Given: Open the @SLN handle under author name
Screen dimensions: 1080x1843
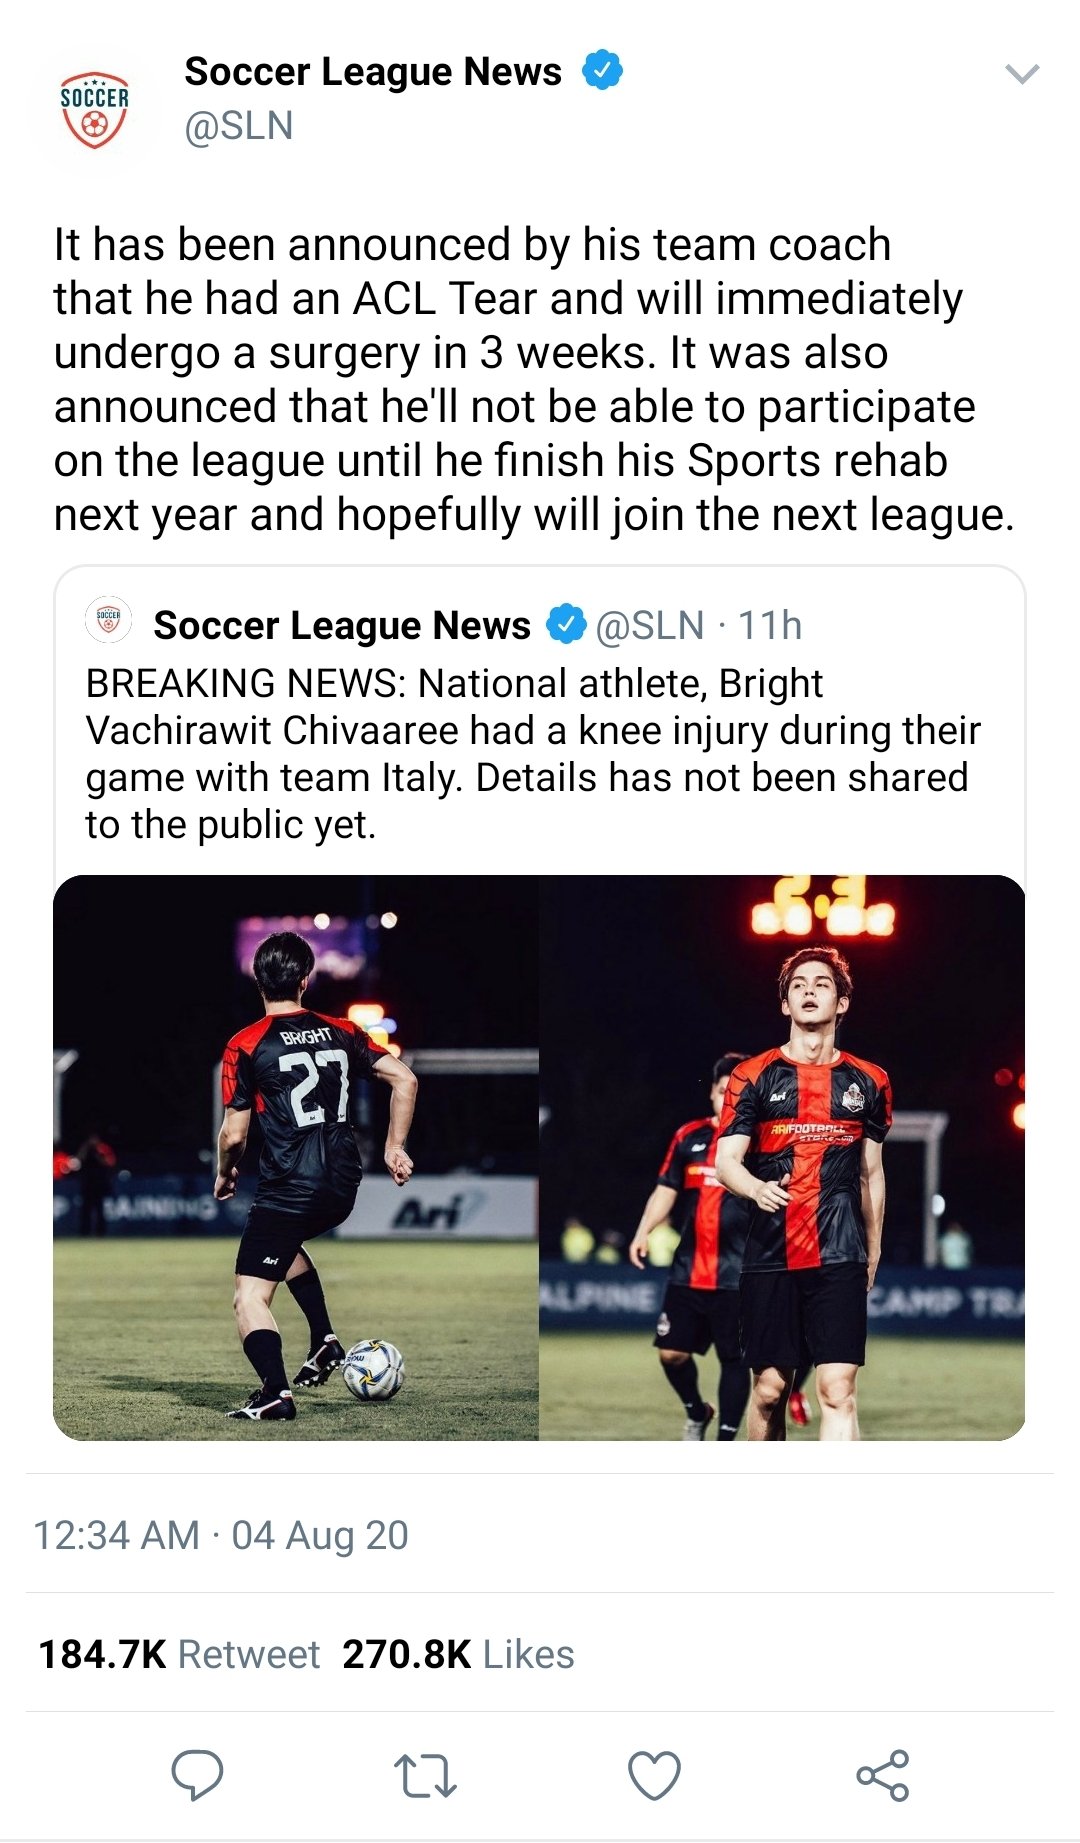Looking at the screenshot, I should [x=239, y=126].
